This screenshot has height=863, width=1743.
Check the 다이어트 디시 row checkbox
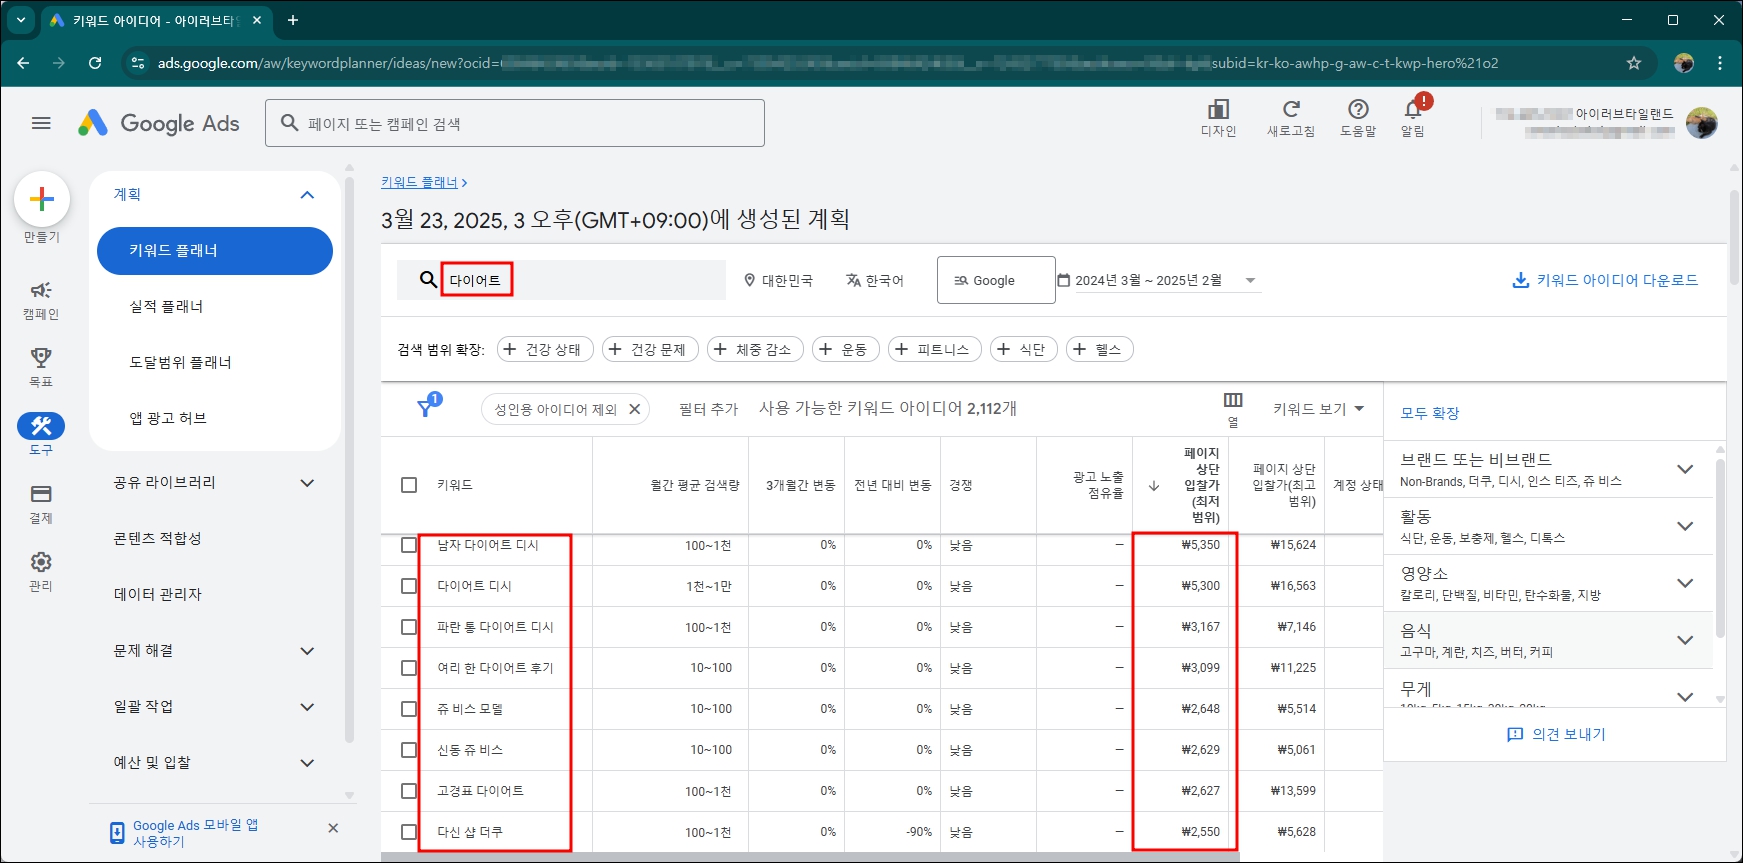[409, 586]
